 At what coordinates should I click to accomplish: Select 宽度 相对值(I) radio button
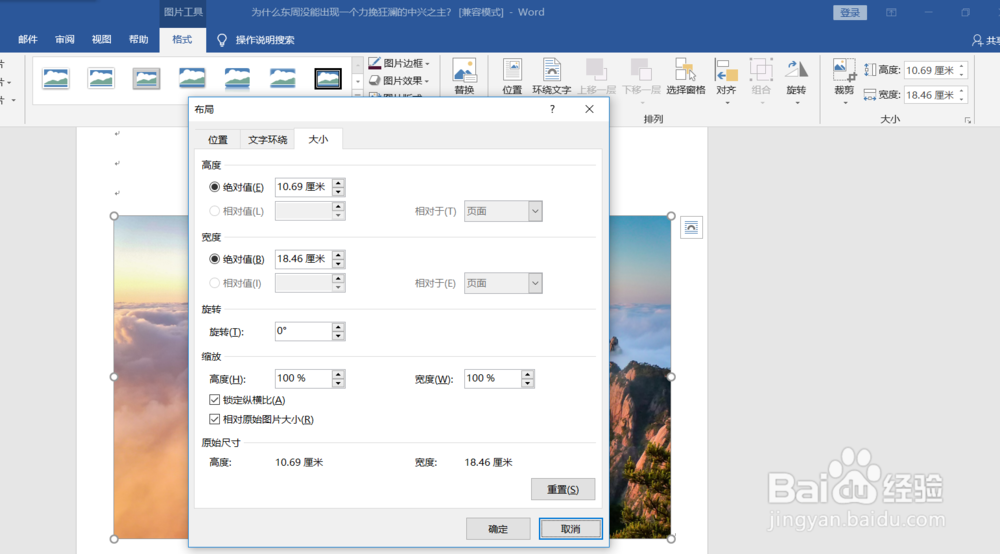(x=214, y=283)
